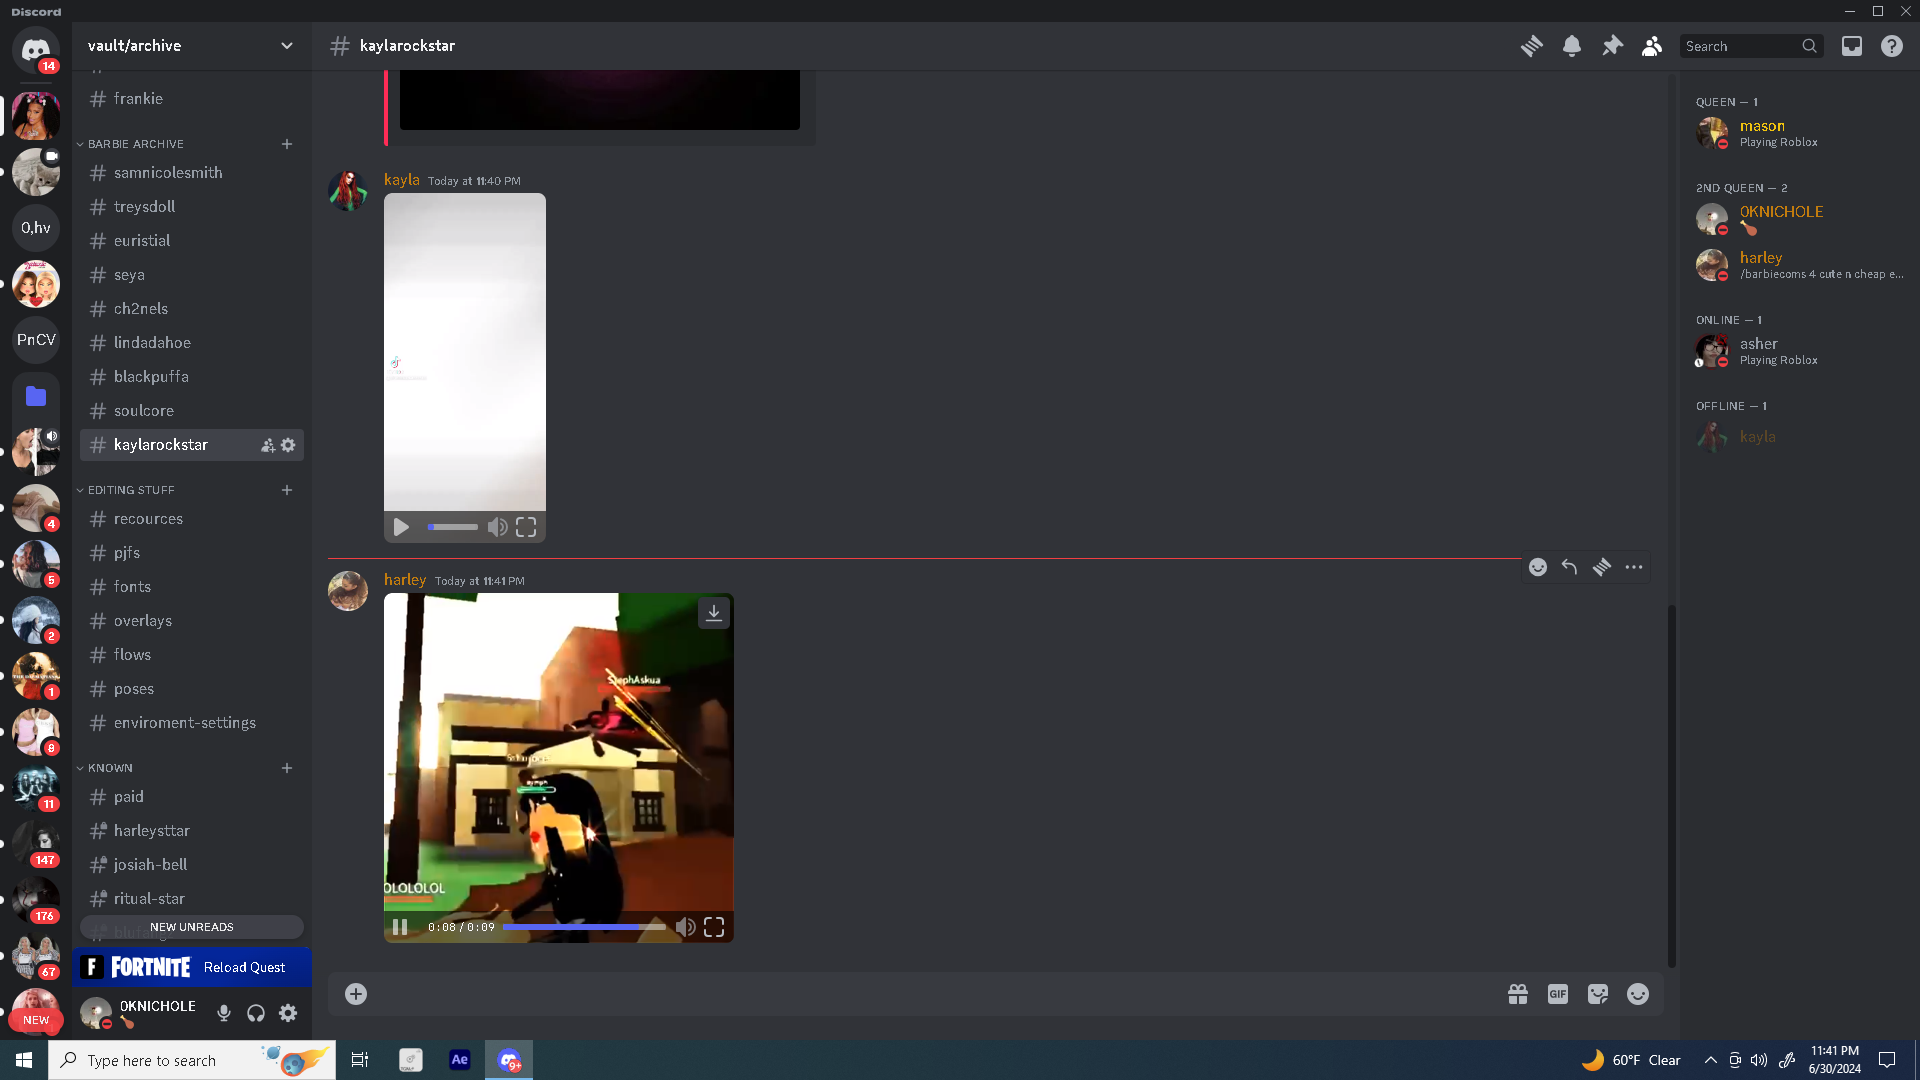
Task: Collapse the KNOWN category
Action: 110,768
